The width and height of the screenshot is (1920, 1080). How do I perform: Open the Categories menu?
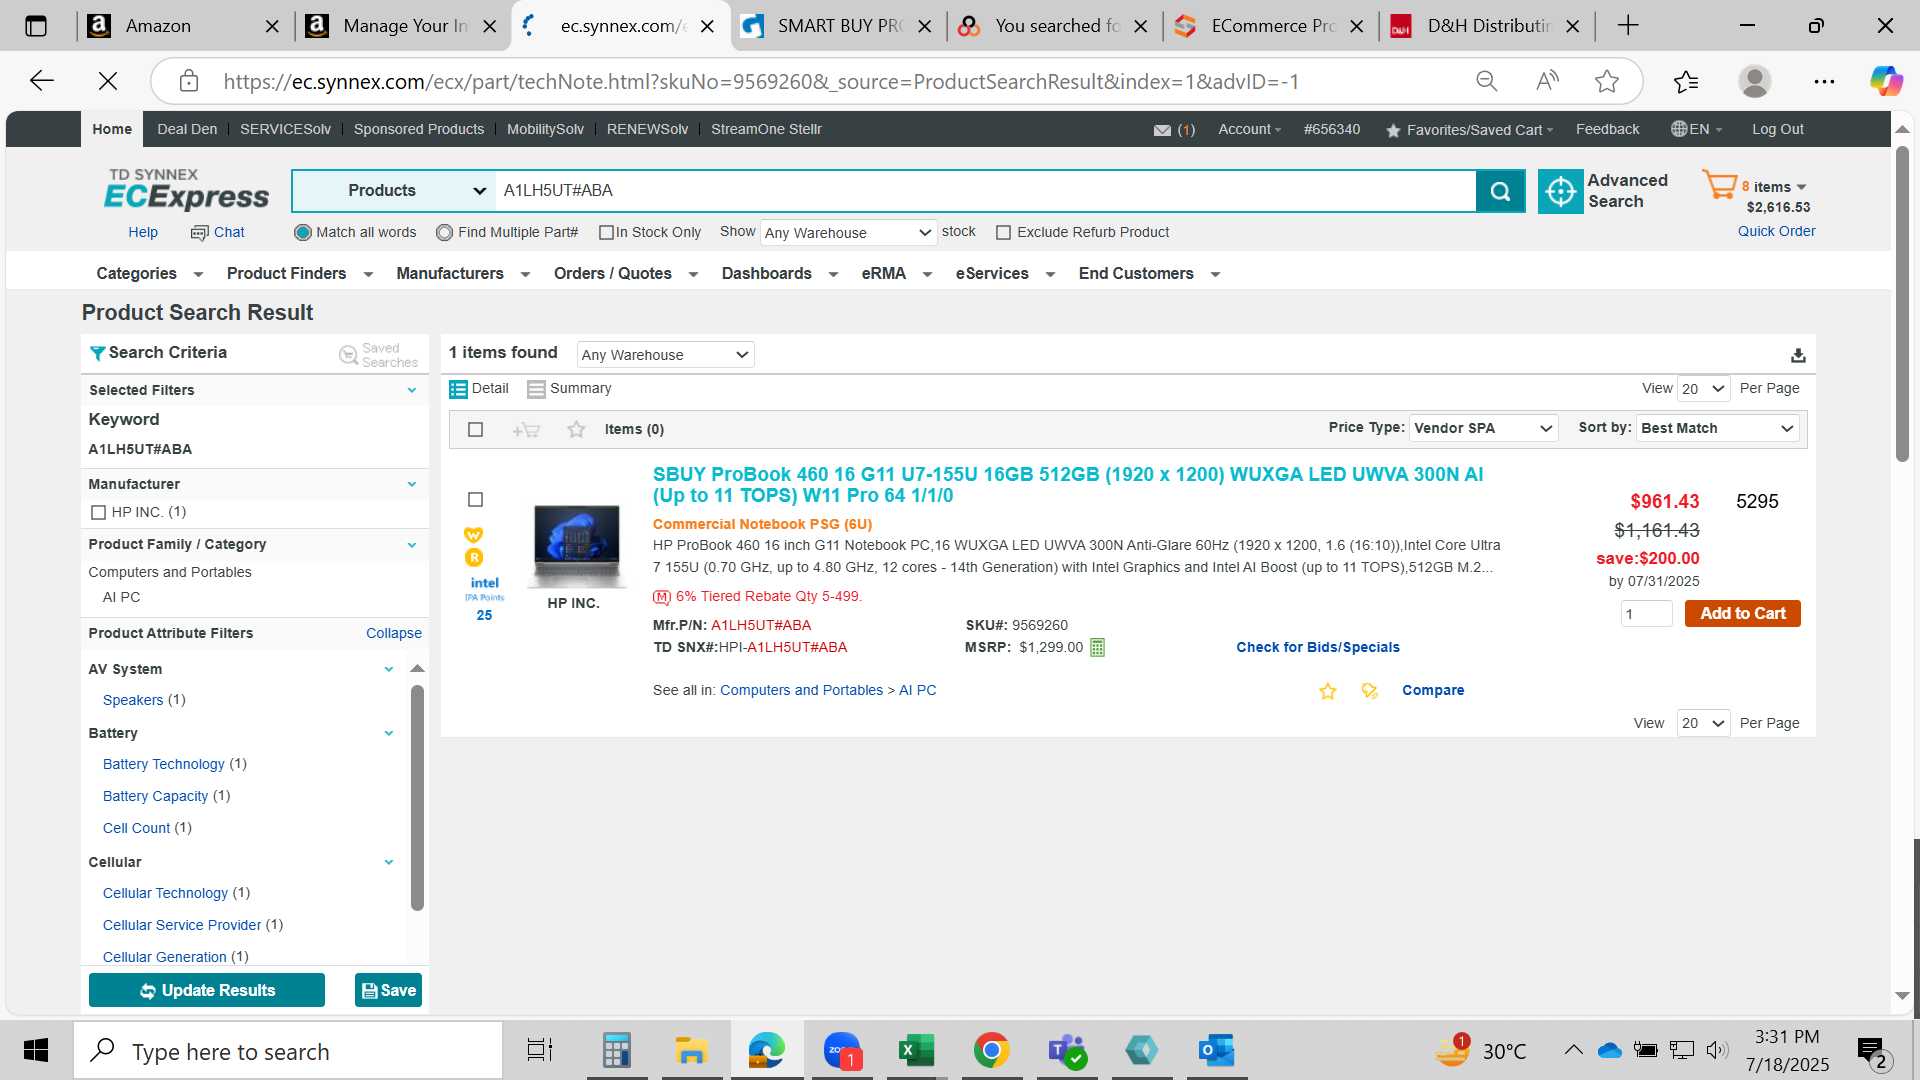pos(150,274)
